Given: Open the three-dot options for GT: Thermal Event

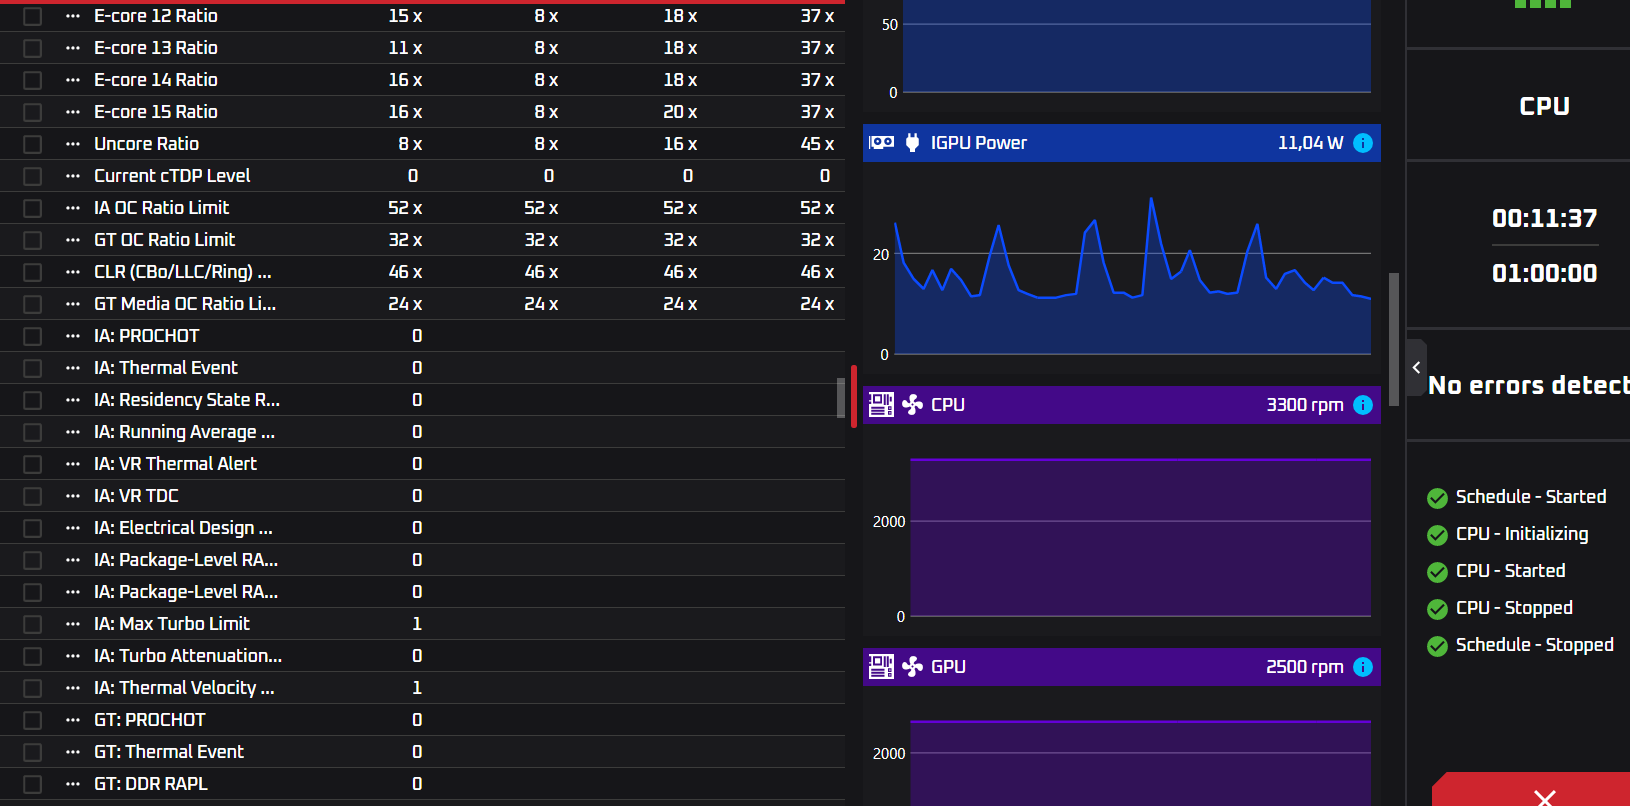Looking at the screenshot, I should 73,752.
